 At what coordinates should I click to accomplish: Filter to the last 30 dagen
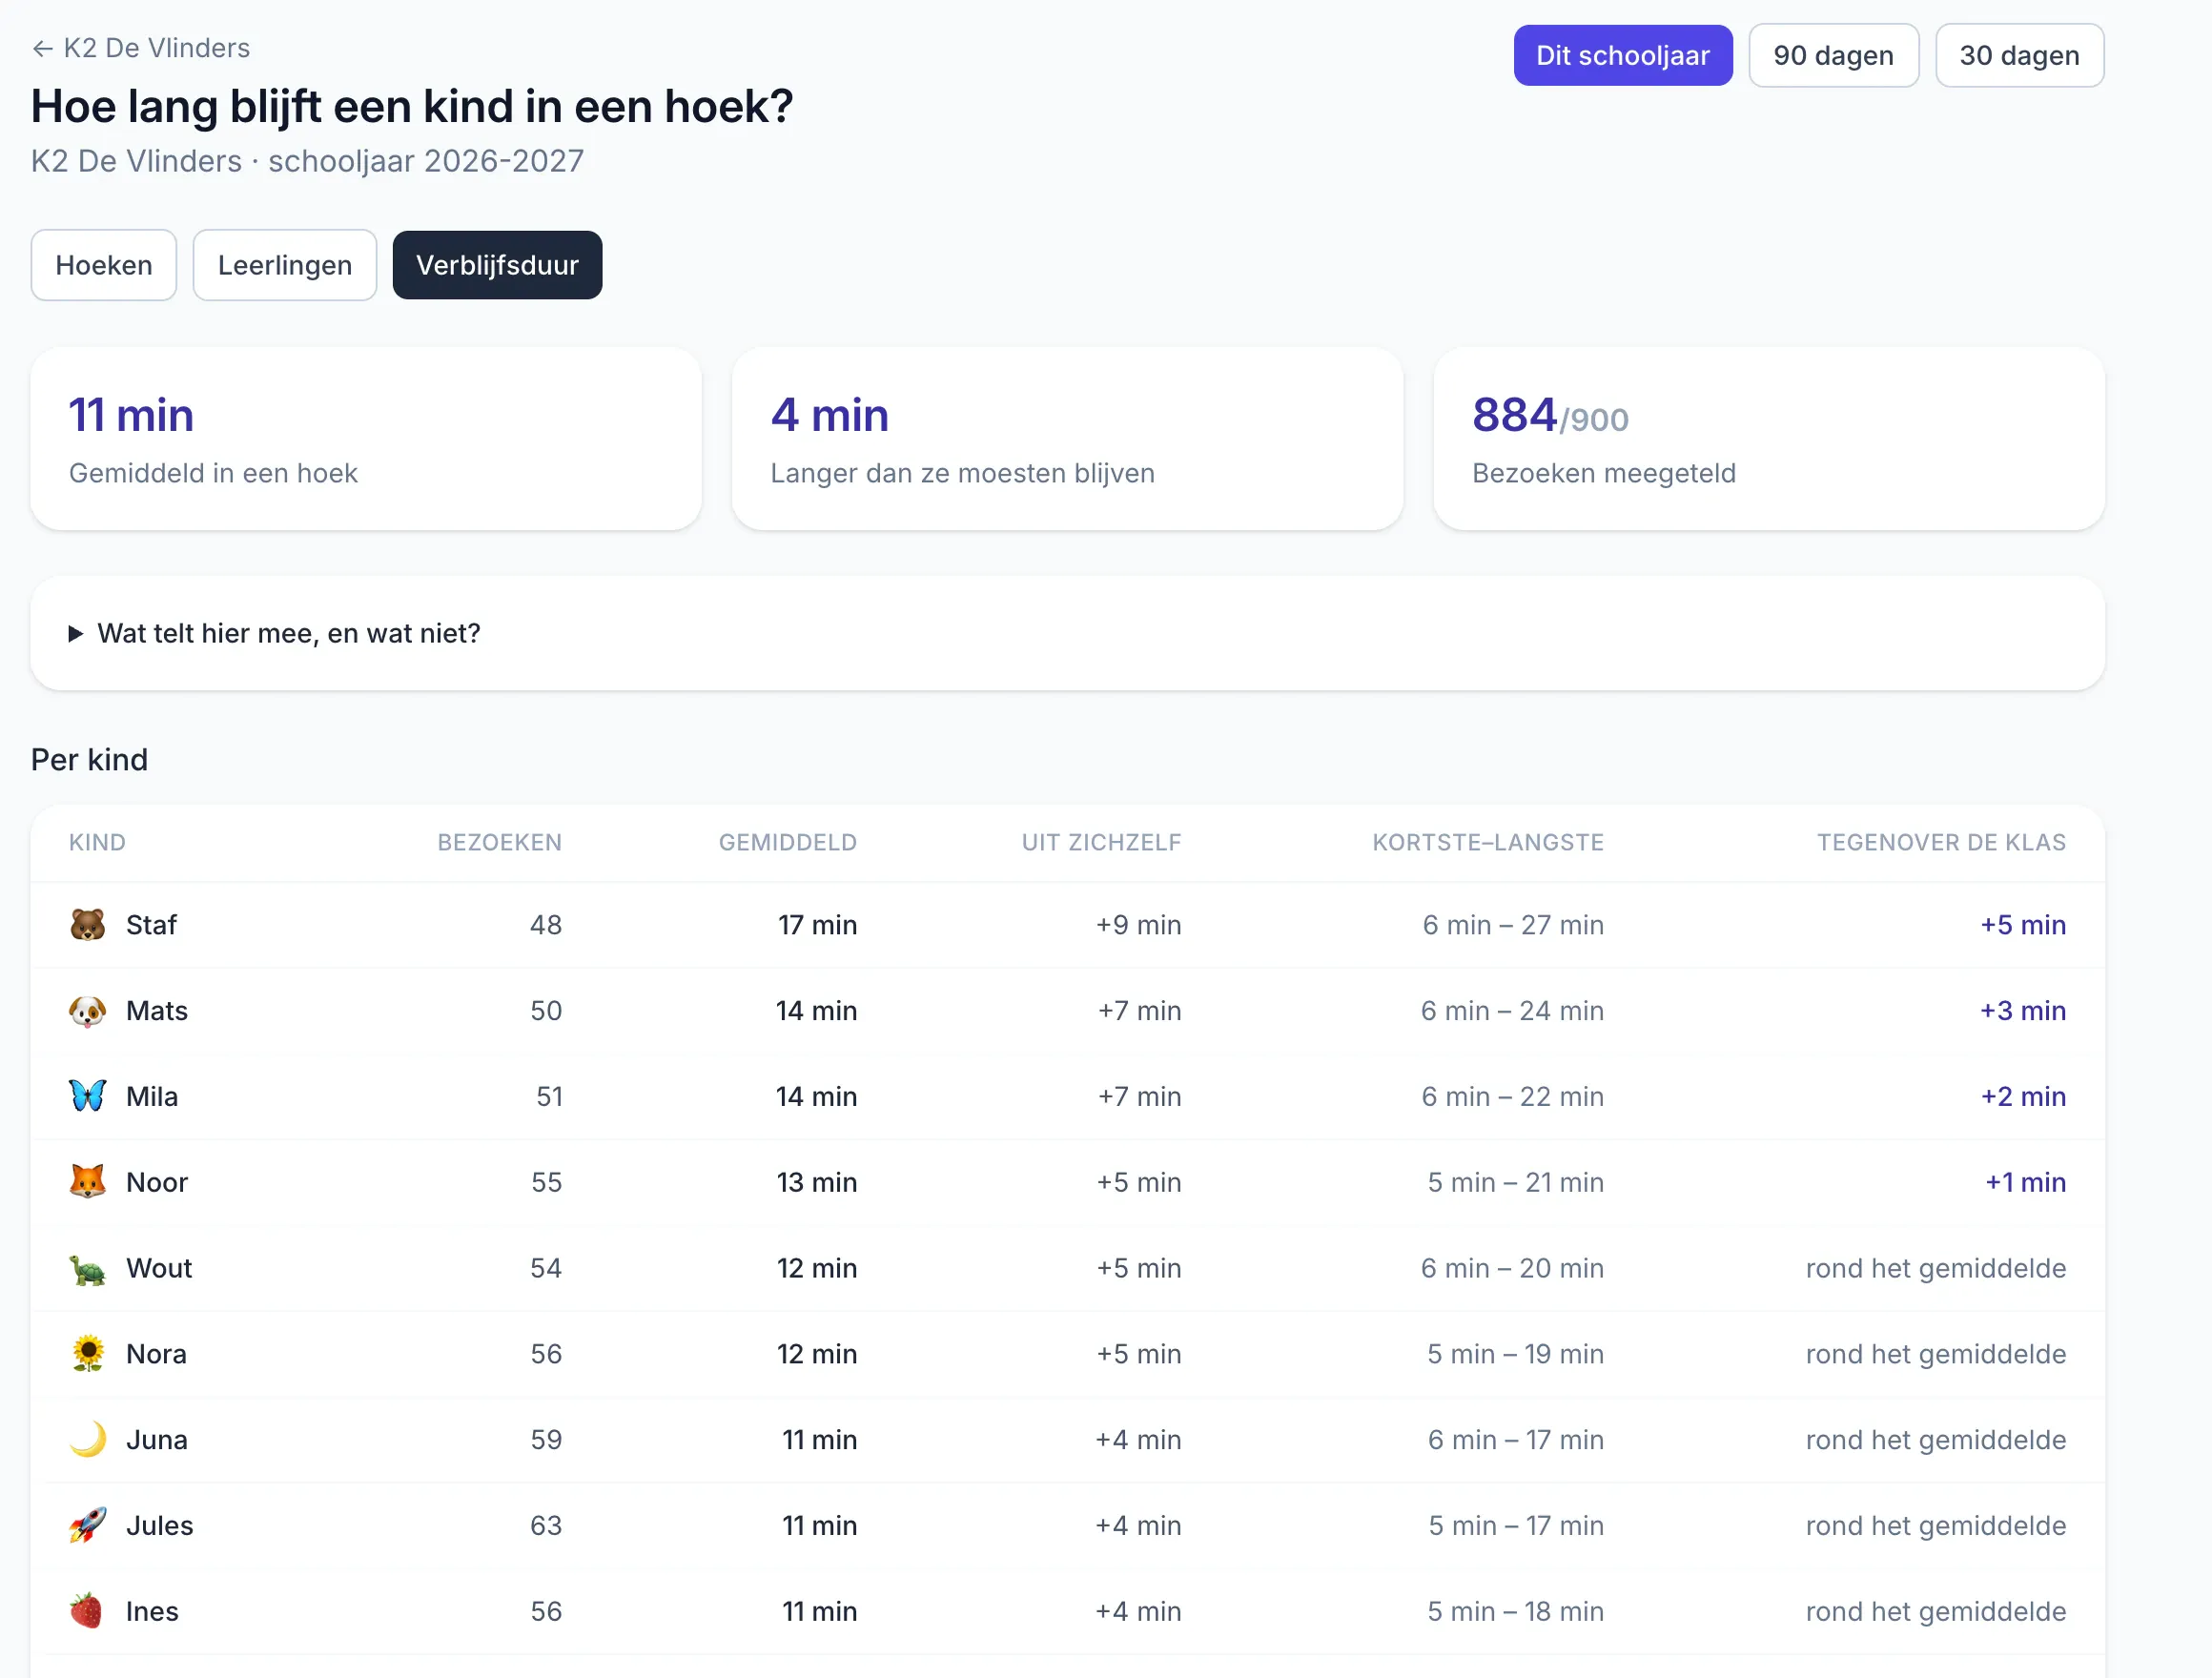click(x=2020, y=55)
